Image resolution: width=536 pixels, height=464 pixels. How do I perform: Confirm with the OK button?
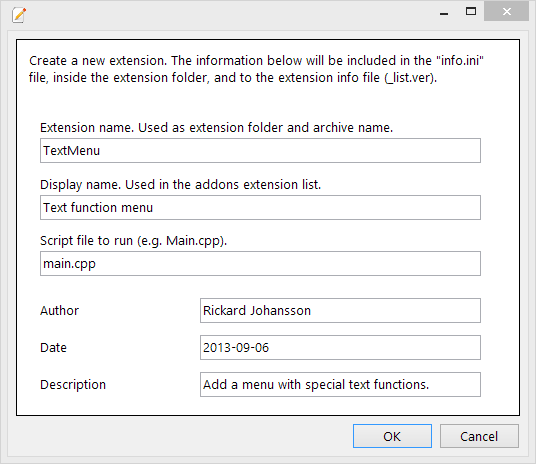point(392,436)
